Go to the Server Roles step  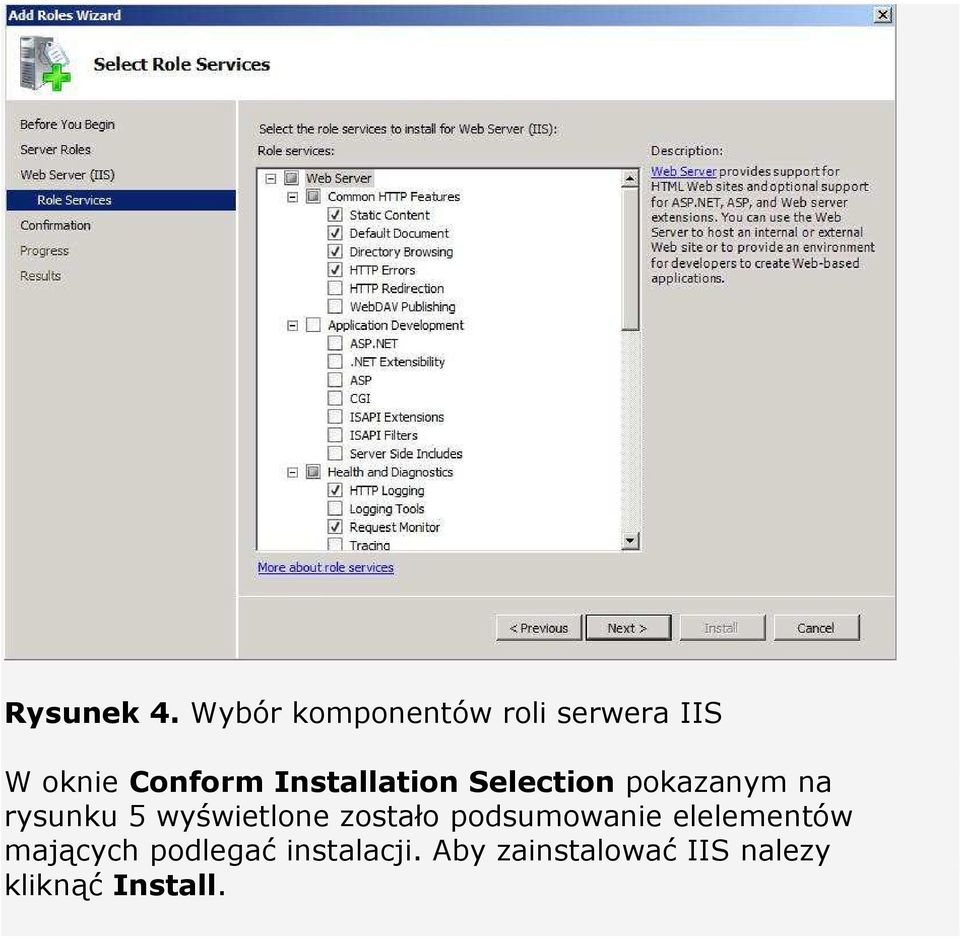coord(55,149)
